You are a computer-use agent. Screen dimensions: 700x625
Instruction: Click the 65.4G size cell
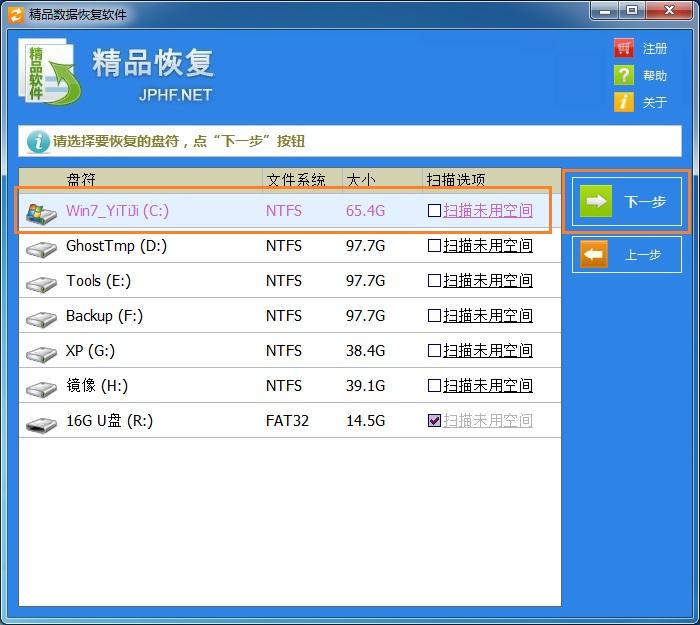tap(365, 210)
